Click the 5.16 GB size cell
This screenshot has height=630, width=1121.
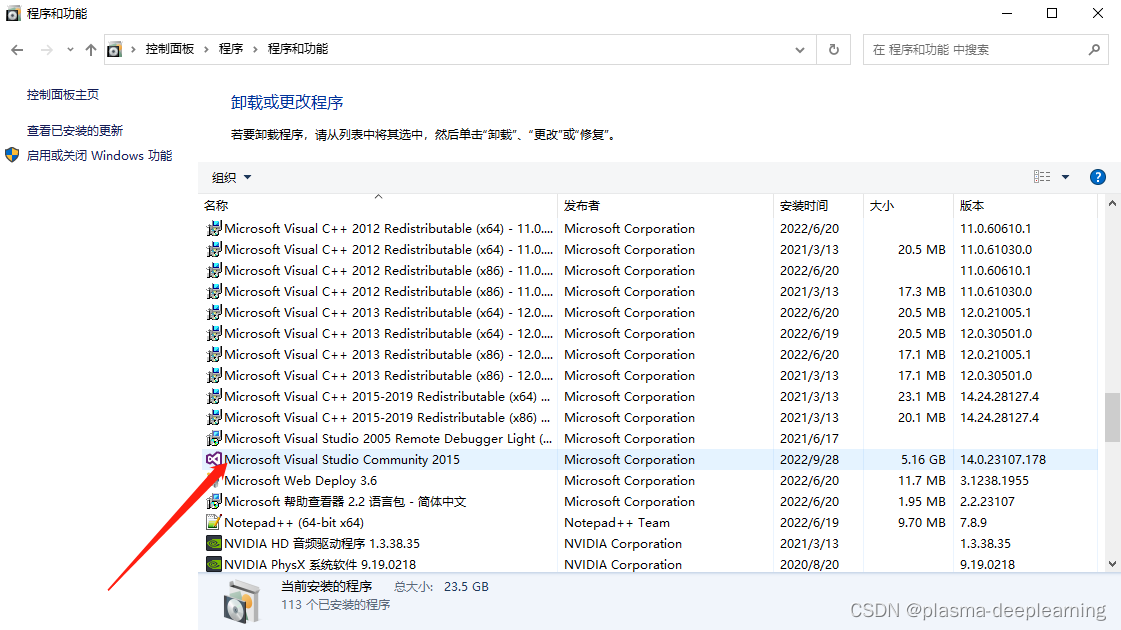point(923,459)
